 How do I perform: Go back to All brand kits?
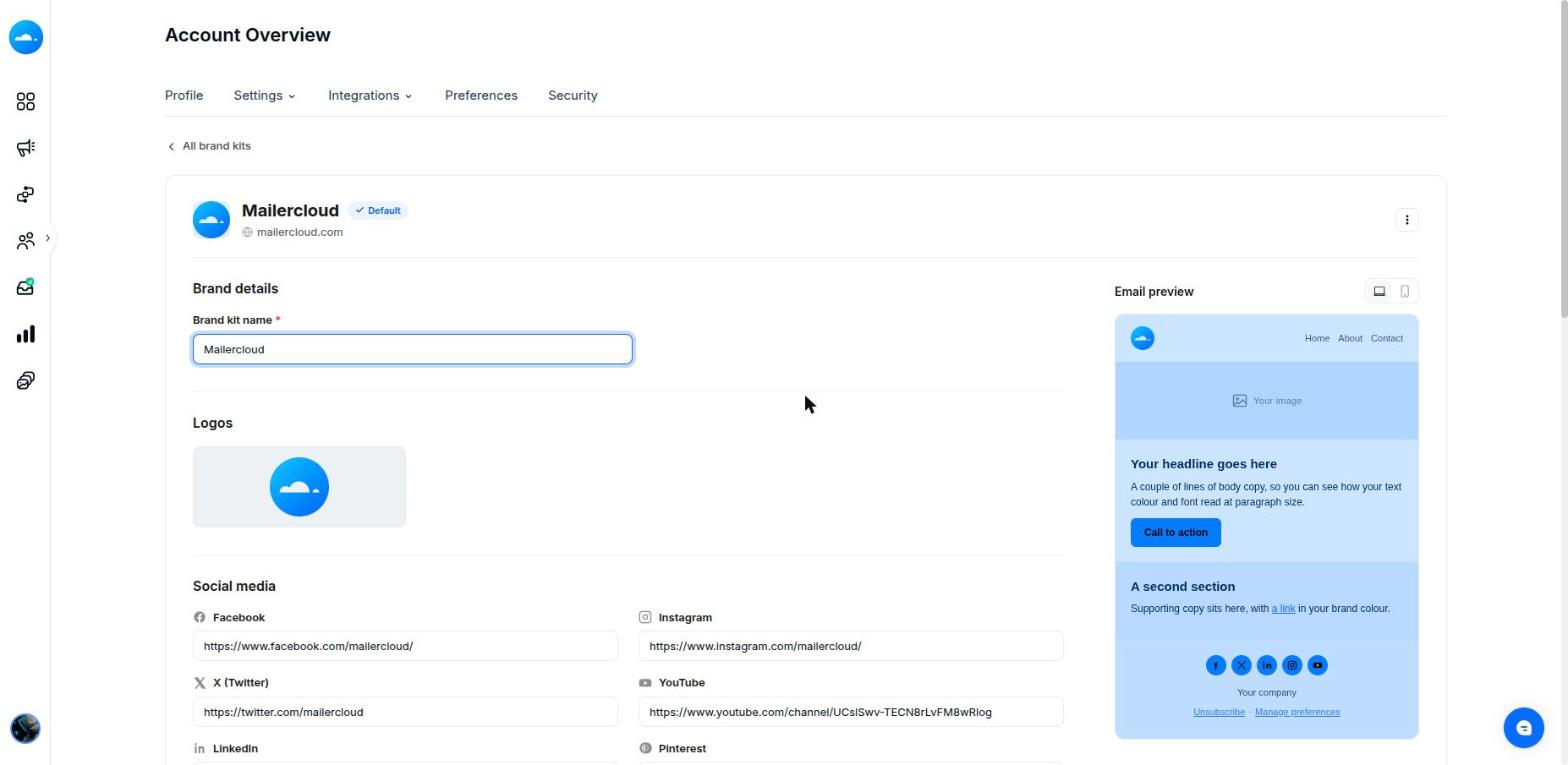[209, 146]
